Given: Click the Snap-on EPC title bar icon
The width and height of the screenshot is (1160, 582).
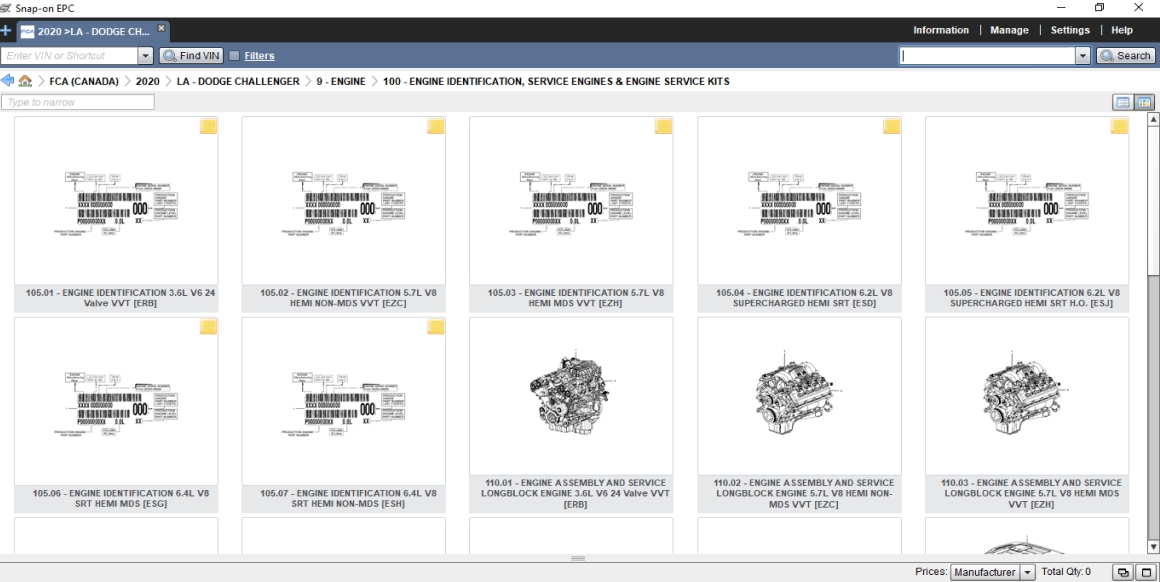Looking at the screenshot, I should (x=6, y=8).
